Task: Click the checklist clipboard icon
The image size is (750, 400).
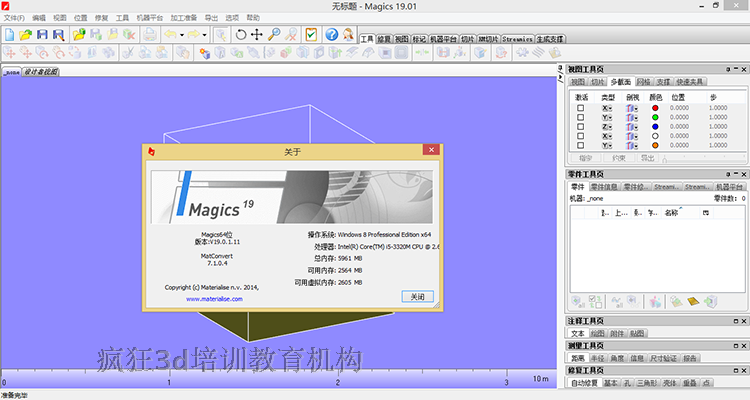Action: (x=311, y=34)
